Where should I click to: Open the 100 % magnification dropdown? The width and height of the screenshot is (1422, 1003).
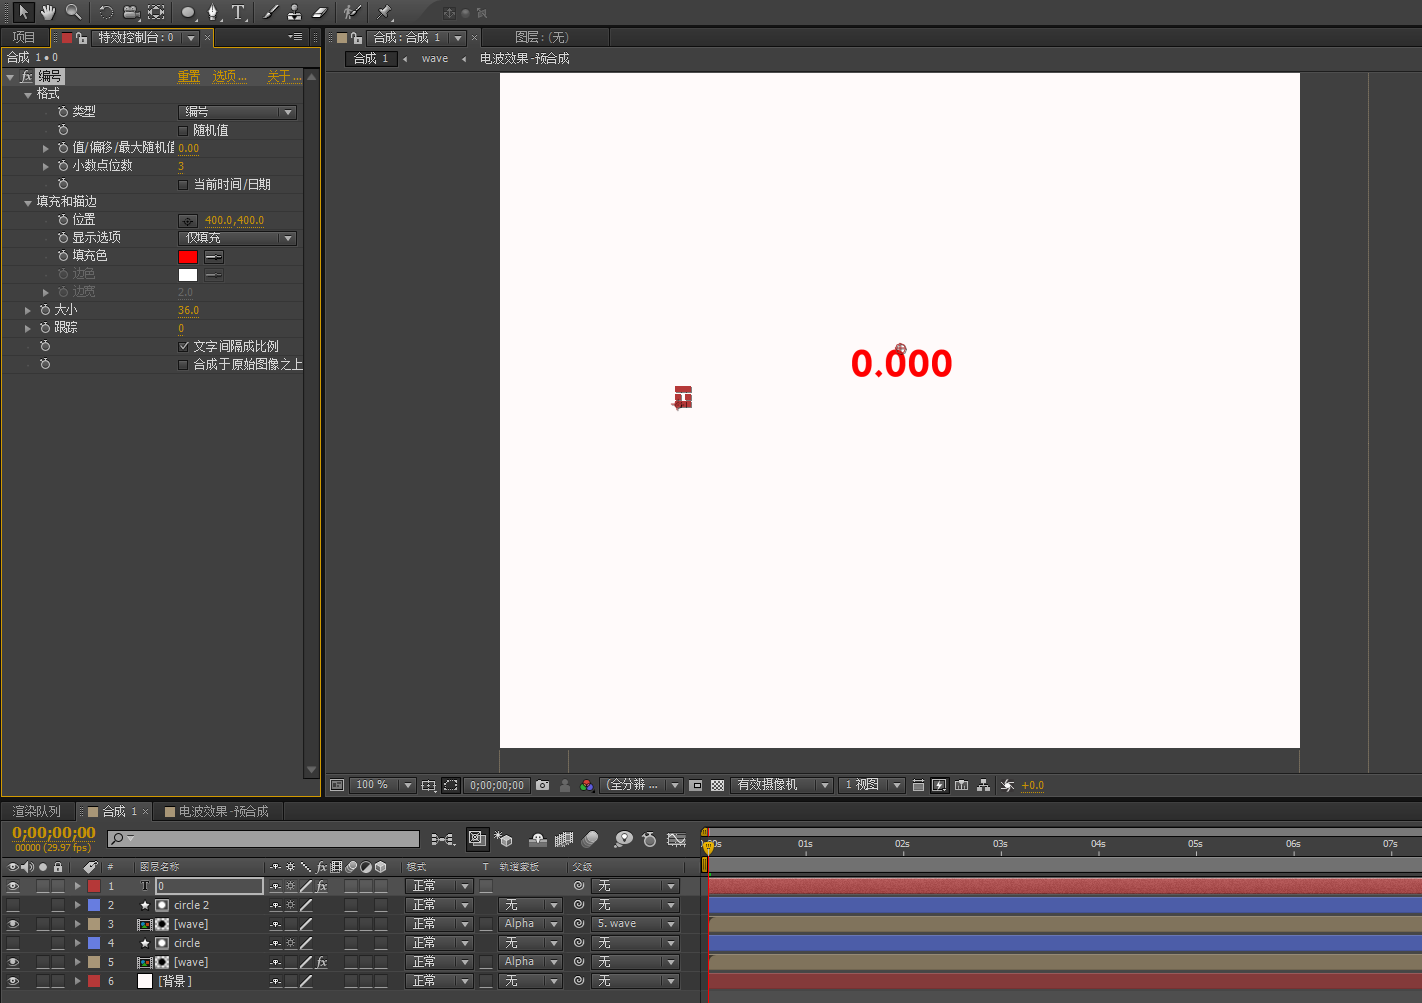coord(383,785)
